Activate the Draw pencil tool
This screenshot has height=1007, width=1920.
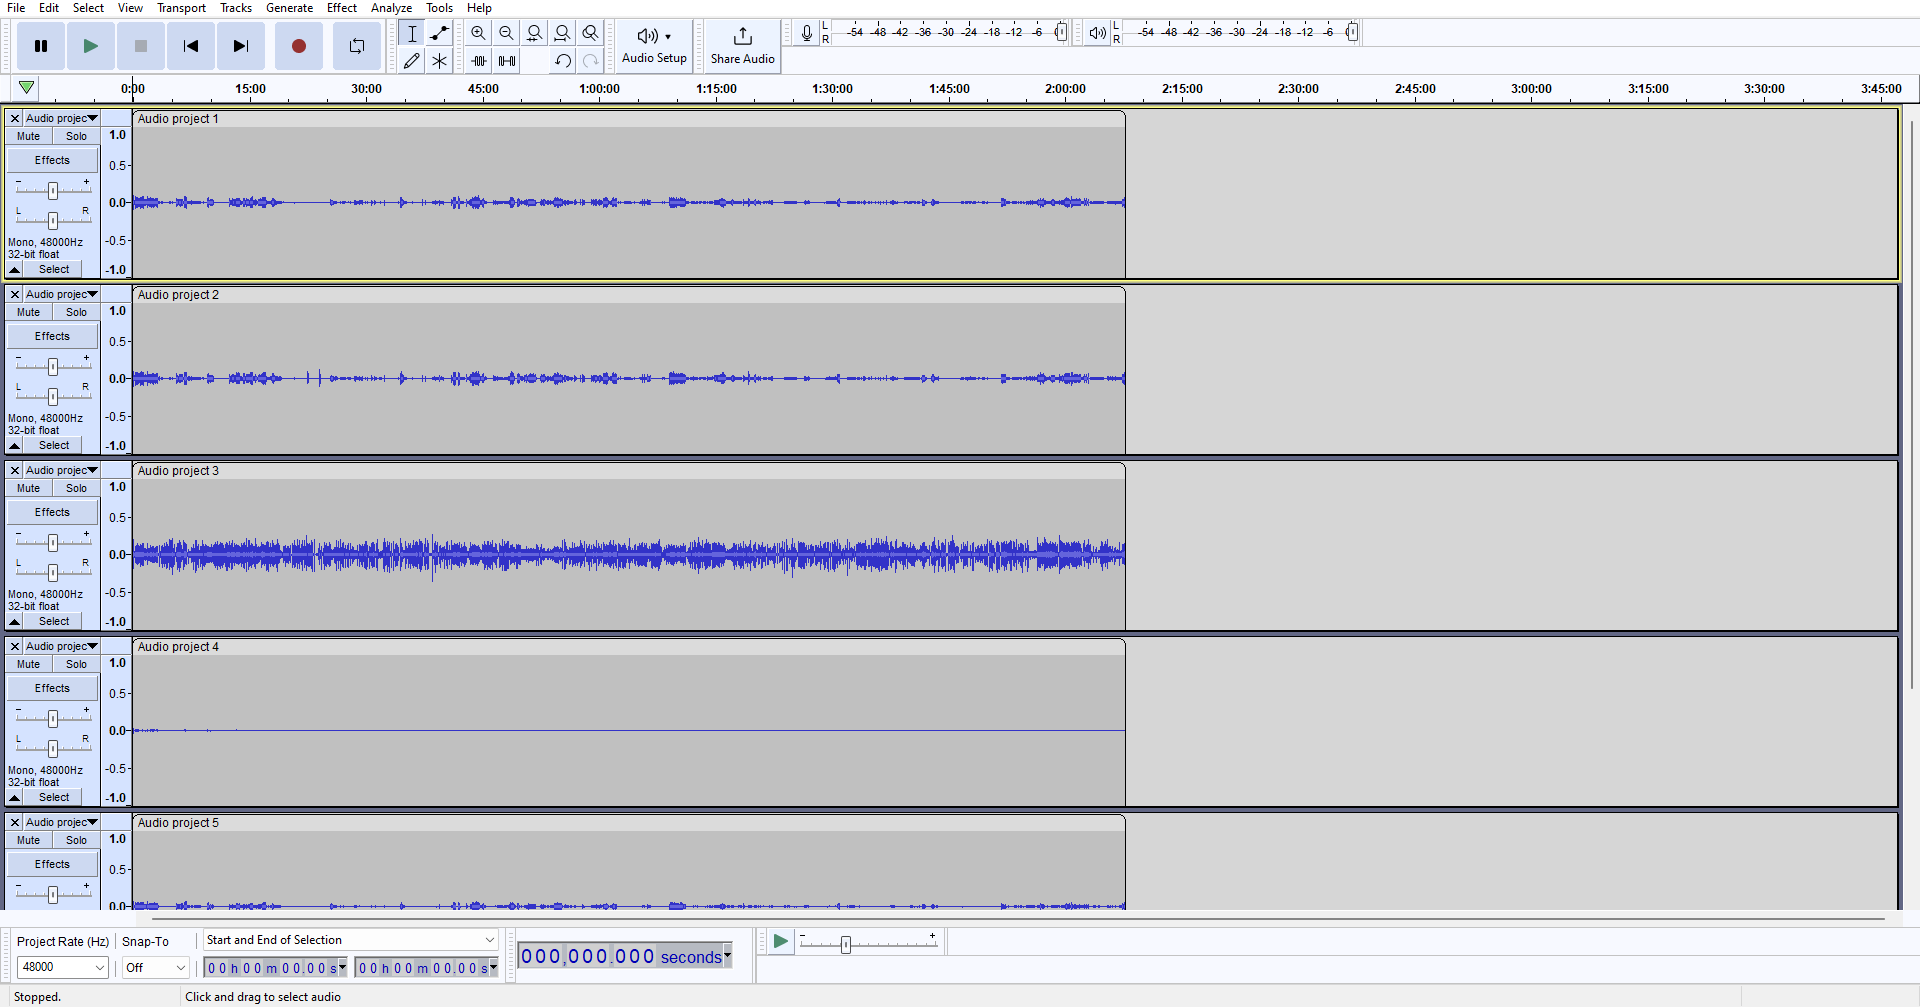[x=411, y=61]
